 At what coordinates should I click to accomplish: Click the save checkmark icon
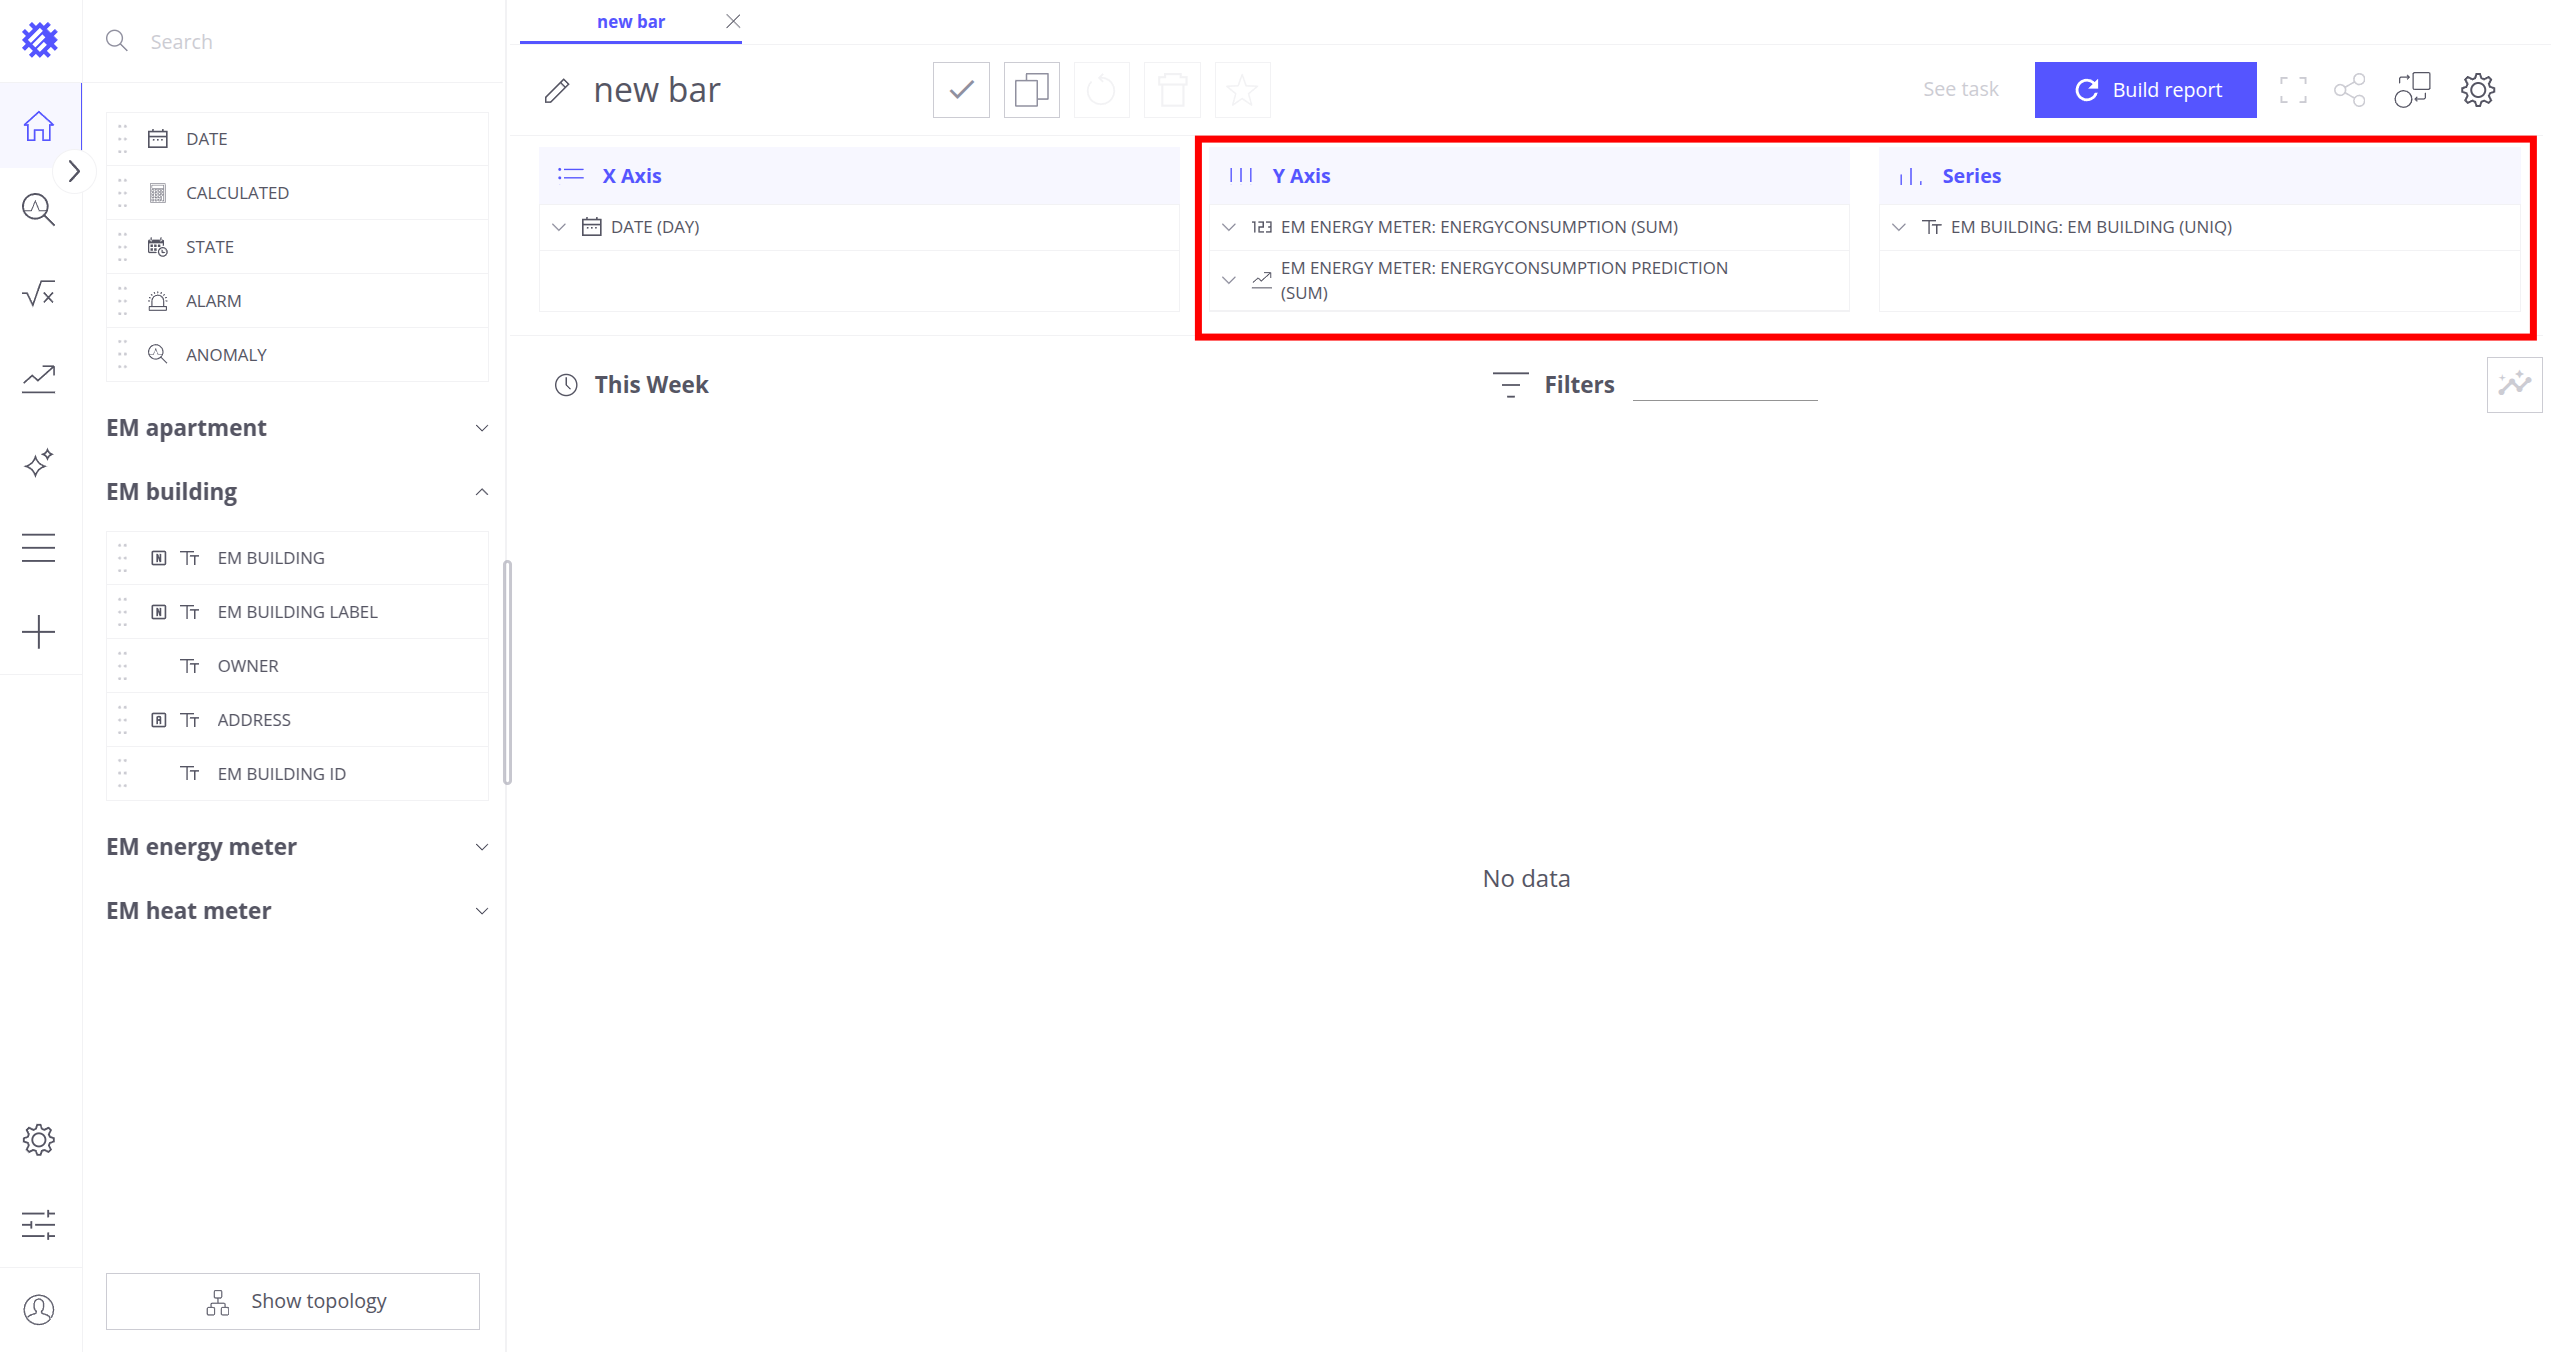(961, 90)
